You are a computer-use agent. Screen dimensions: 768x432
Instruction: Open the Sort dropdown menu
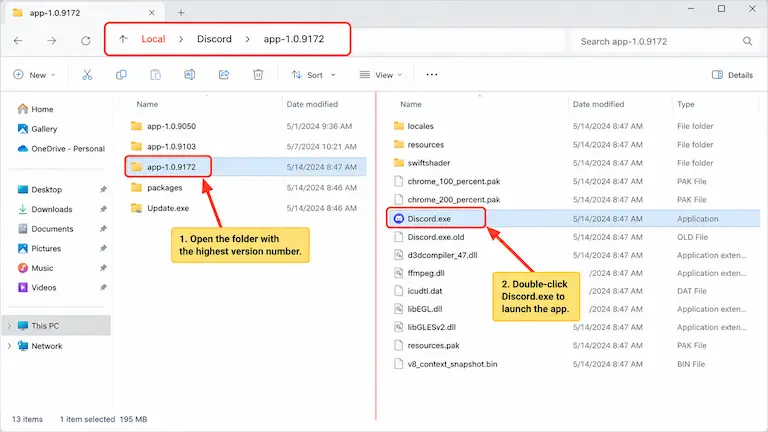tap(313, 75)
